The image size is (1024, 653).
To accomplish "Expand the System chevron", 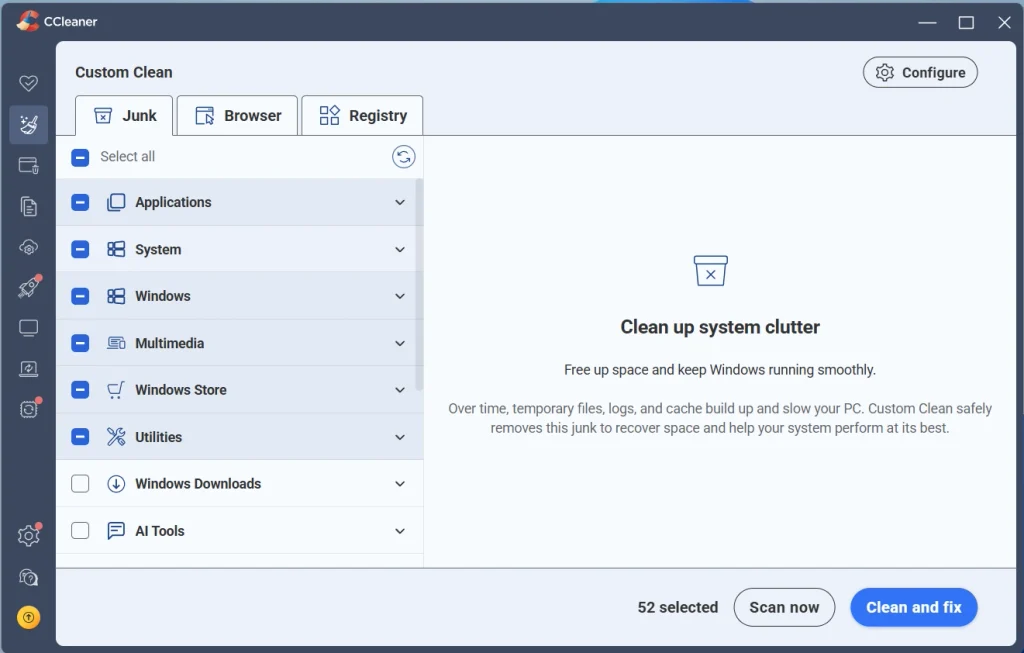I will pos(400,249).
